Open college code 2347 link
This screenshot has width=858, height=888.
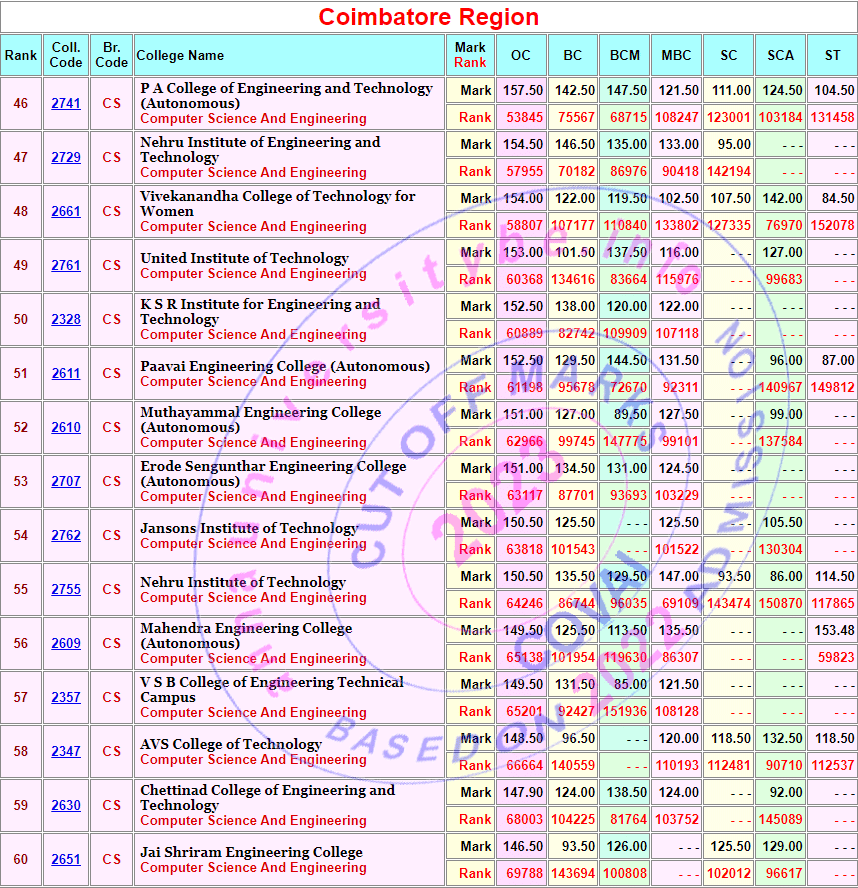[66, 752]
